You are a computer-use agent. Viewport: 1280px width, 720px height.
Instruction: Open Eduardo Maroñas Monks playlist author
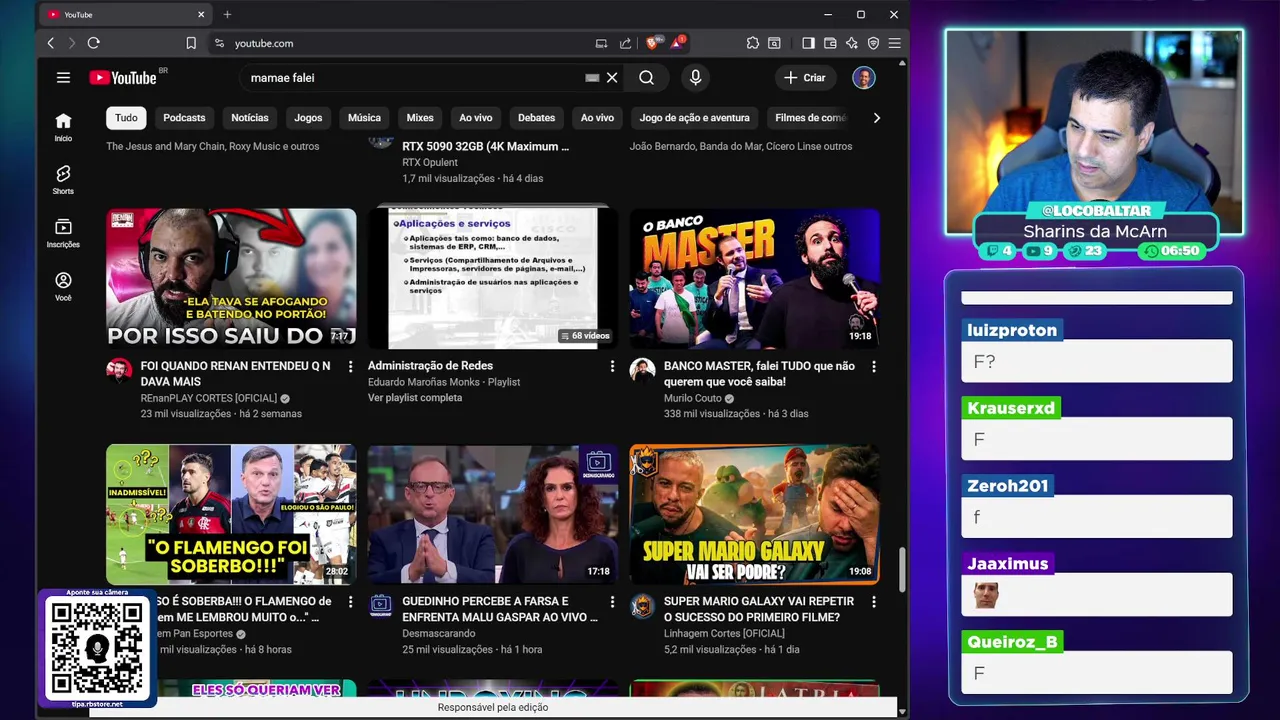pyautogui.click(x=426, y=382)
